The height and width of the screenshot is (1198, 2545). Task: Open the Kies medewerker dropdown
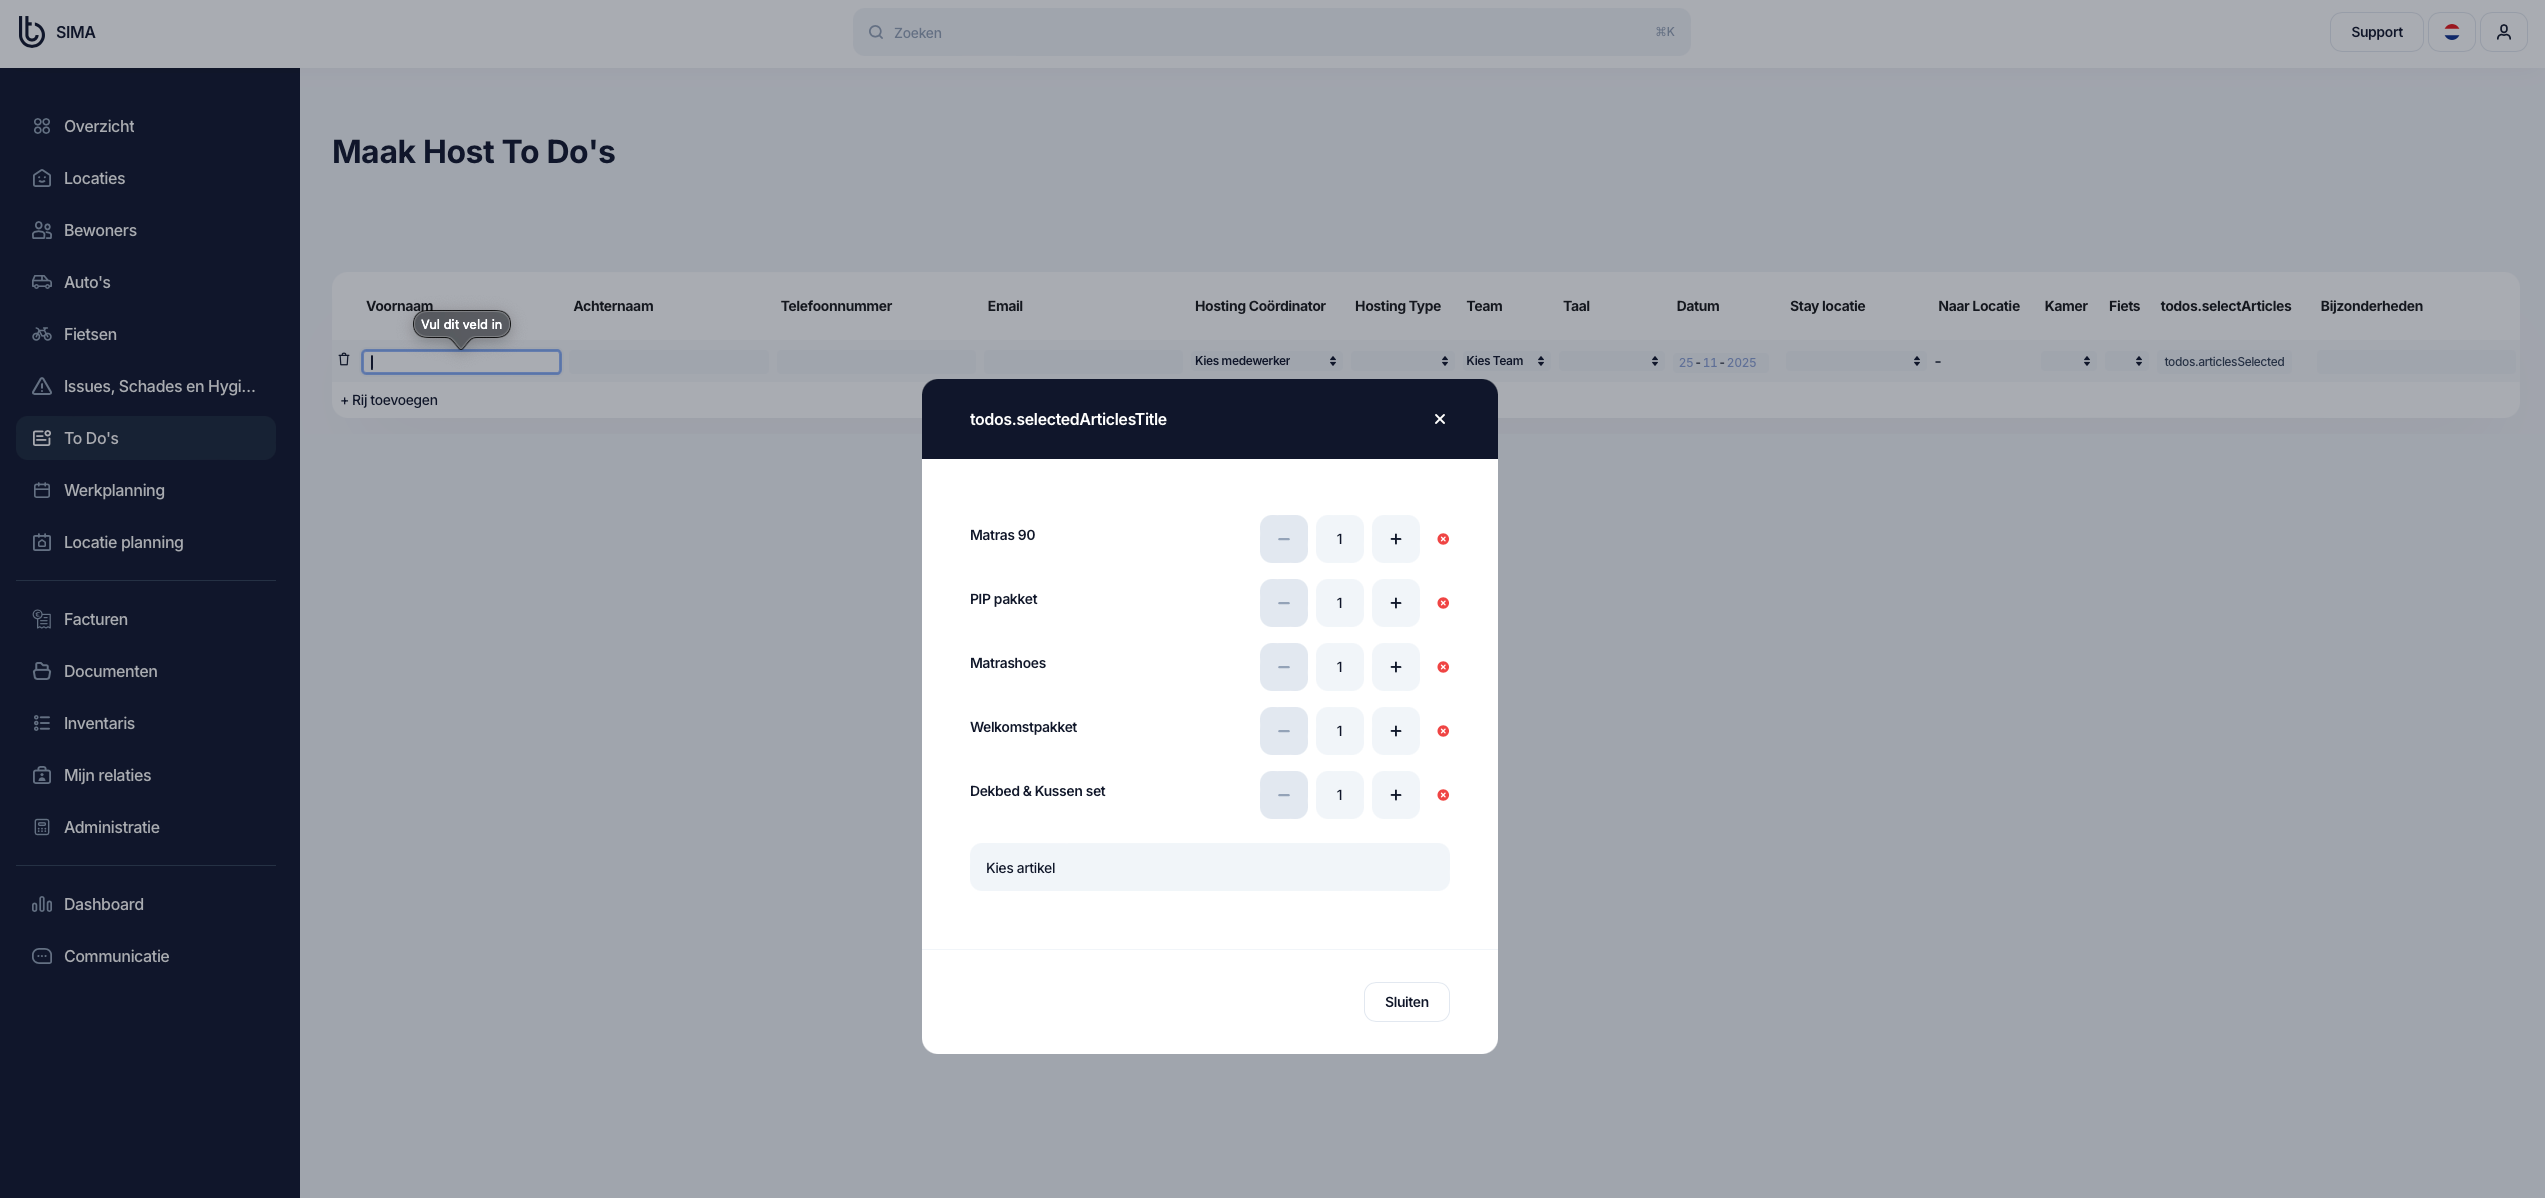pos(1265,361)
